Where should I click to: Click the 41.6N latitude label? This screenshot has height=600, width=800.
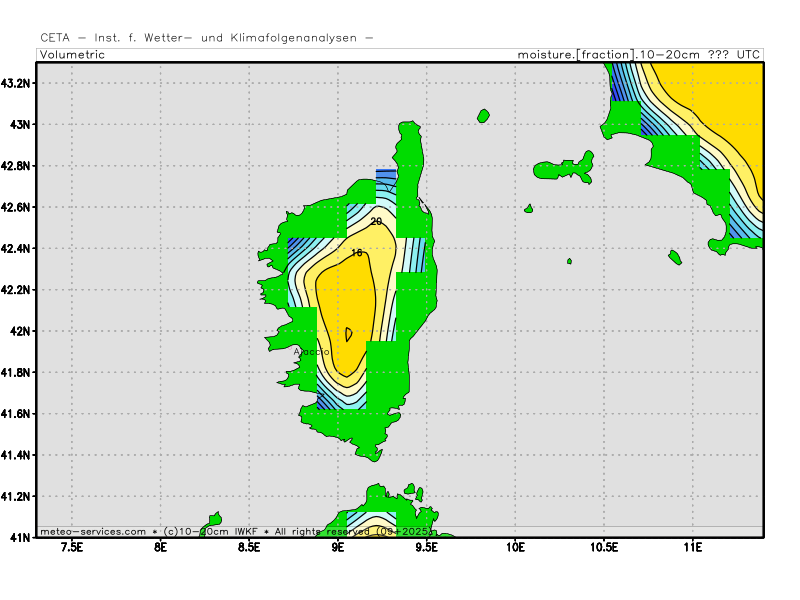15,414
